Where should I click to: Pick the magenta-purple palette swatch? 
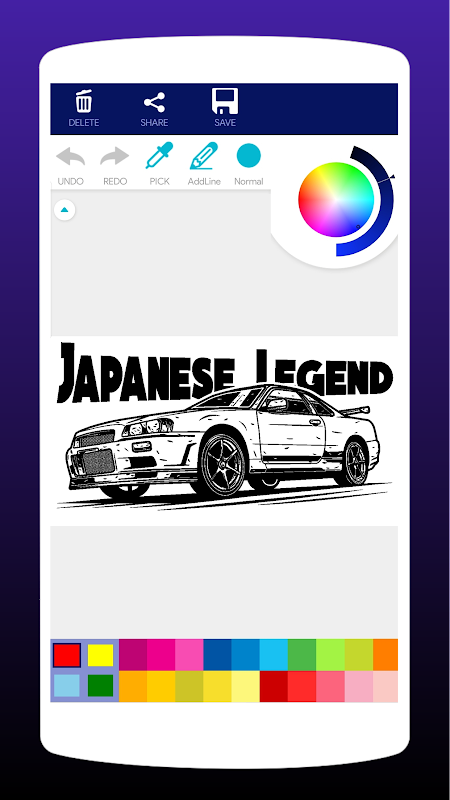click(x=133, y=655)
